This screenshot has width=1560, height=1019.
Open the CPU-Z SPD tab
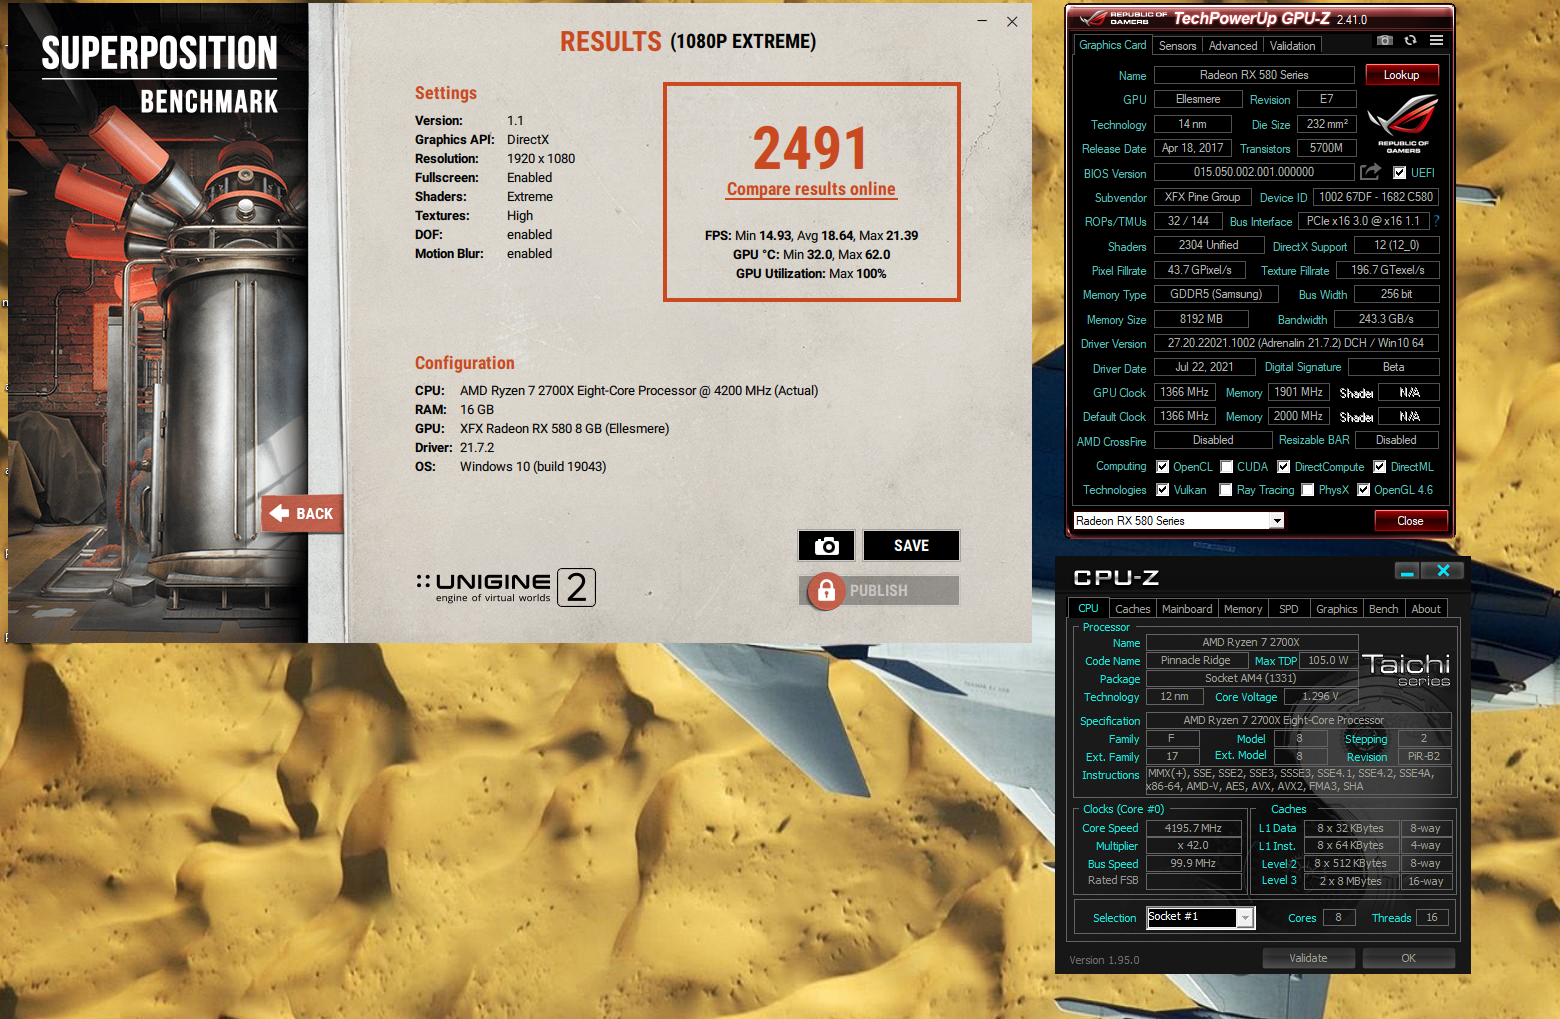click(x=1289, y=609)
